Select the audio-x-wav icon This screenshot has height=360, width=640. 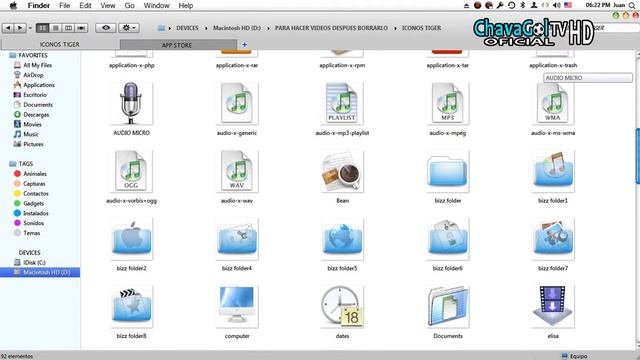237,171
